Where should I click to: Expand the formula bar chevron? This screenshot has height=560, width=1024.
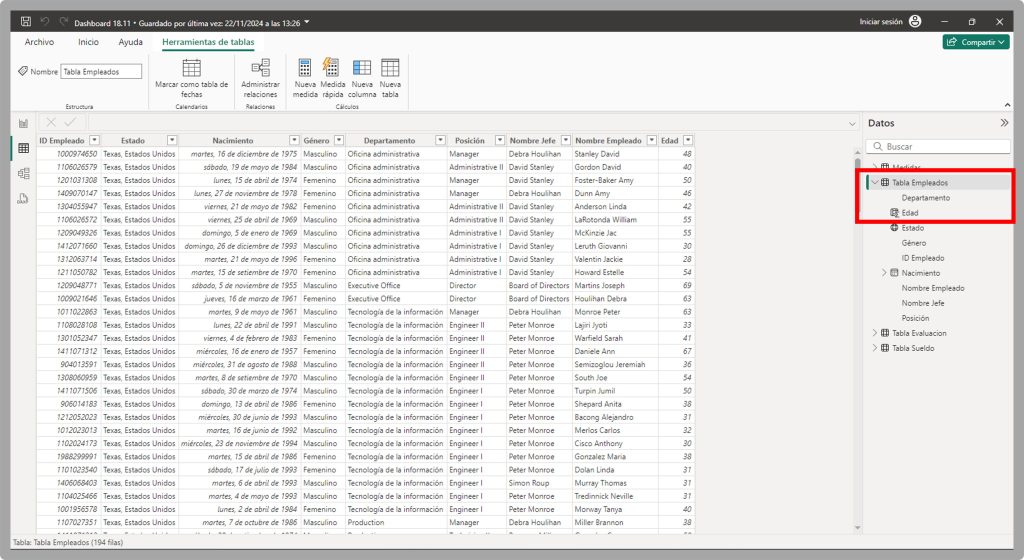(x=852, y=123)
